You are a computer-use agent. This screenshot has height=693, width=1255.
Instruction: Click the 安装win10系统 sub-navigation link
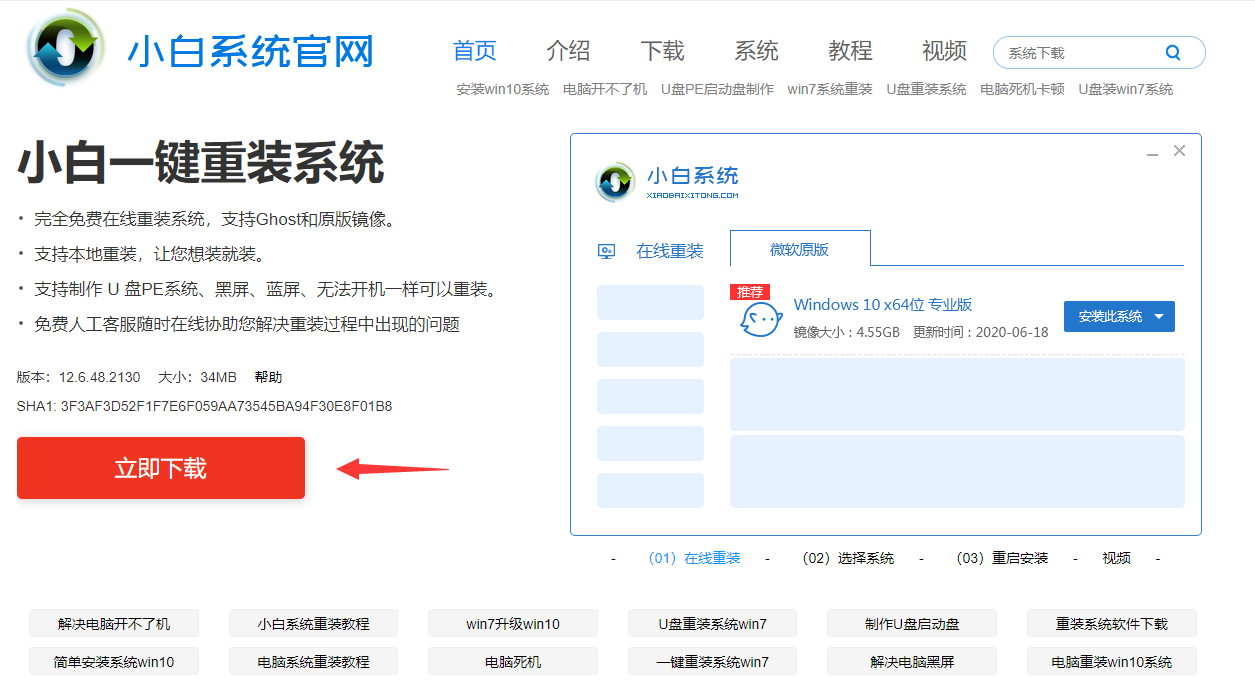coord(498,89)
